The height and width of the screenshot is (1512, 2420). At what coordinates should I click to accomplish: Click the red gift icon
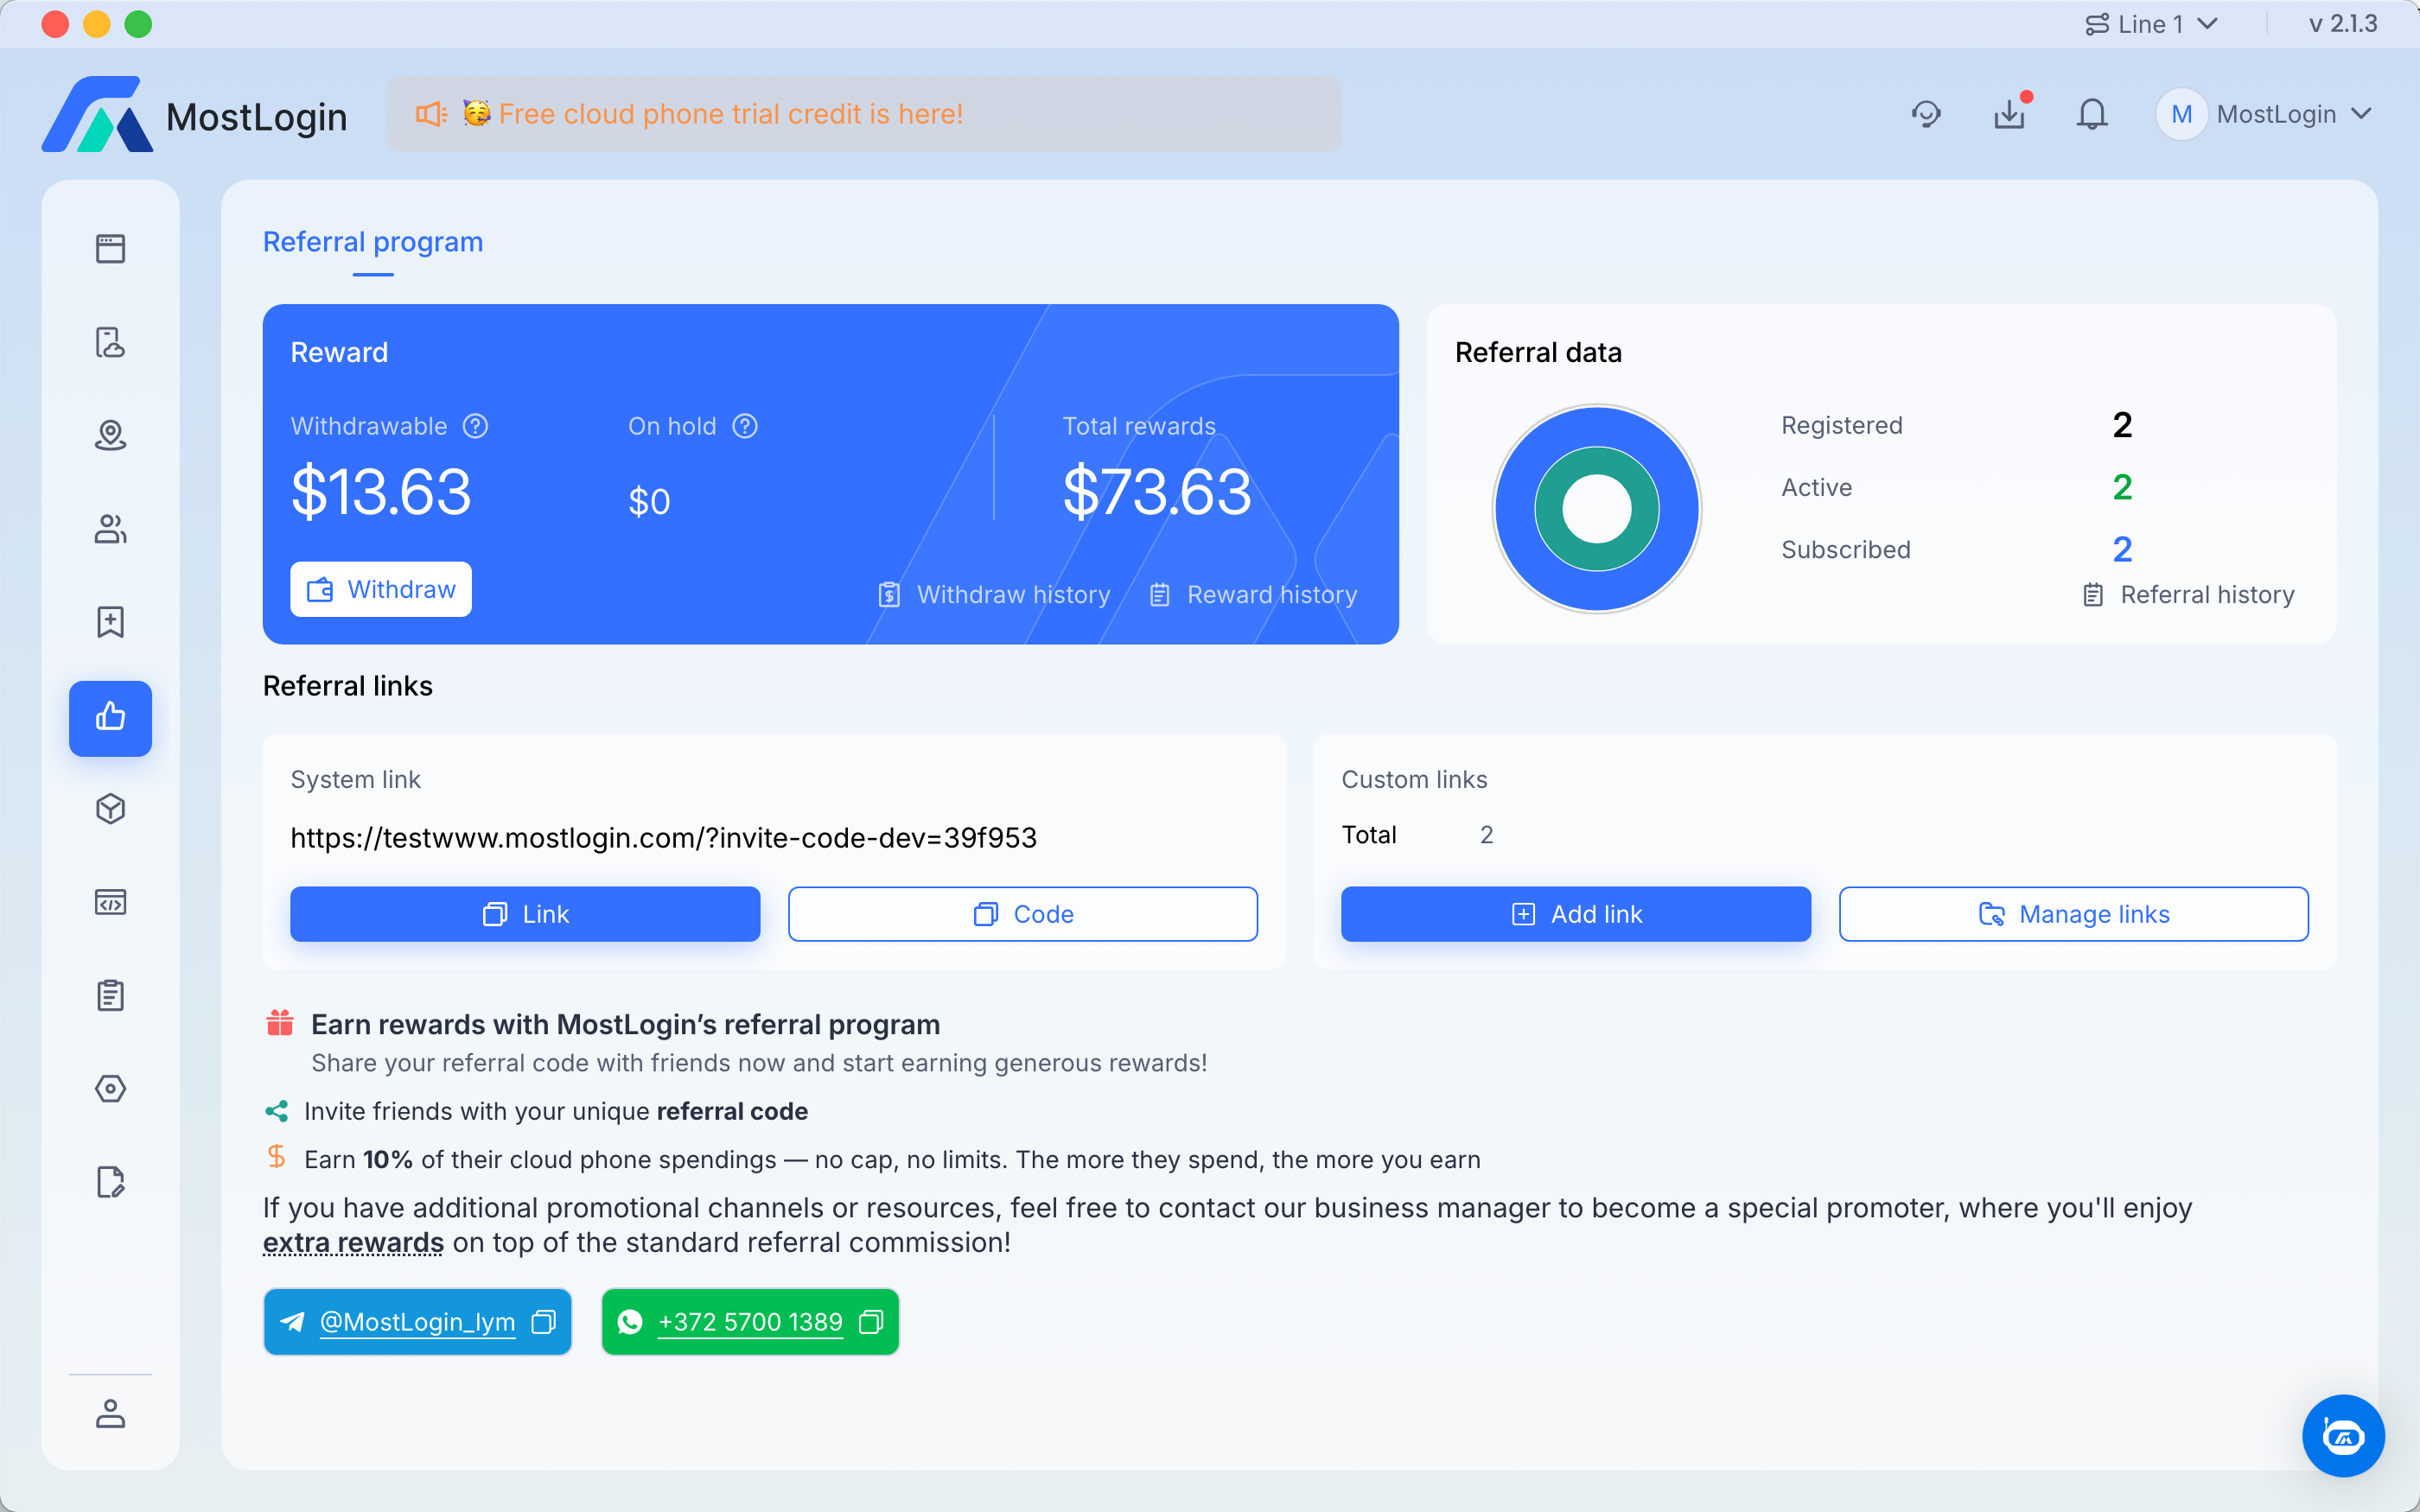[x=280, y=1023]
